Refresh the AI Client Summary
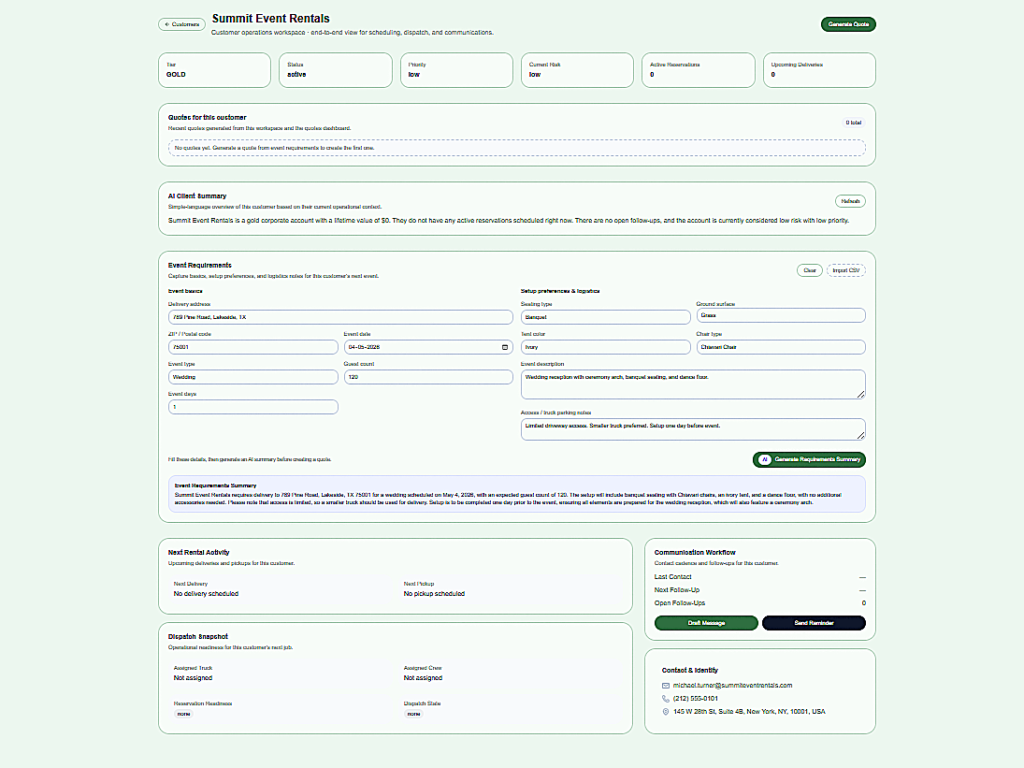 click(x=850, y=201)
